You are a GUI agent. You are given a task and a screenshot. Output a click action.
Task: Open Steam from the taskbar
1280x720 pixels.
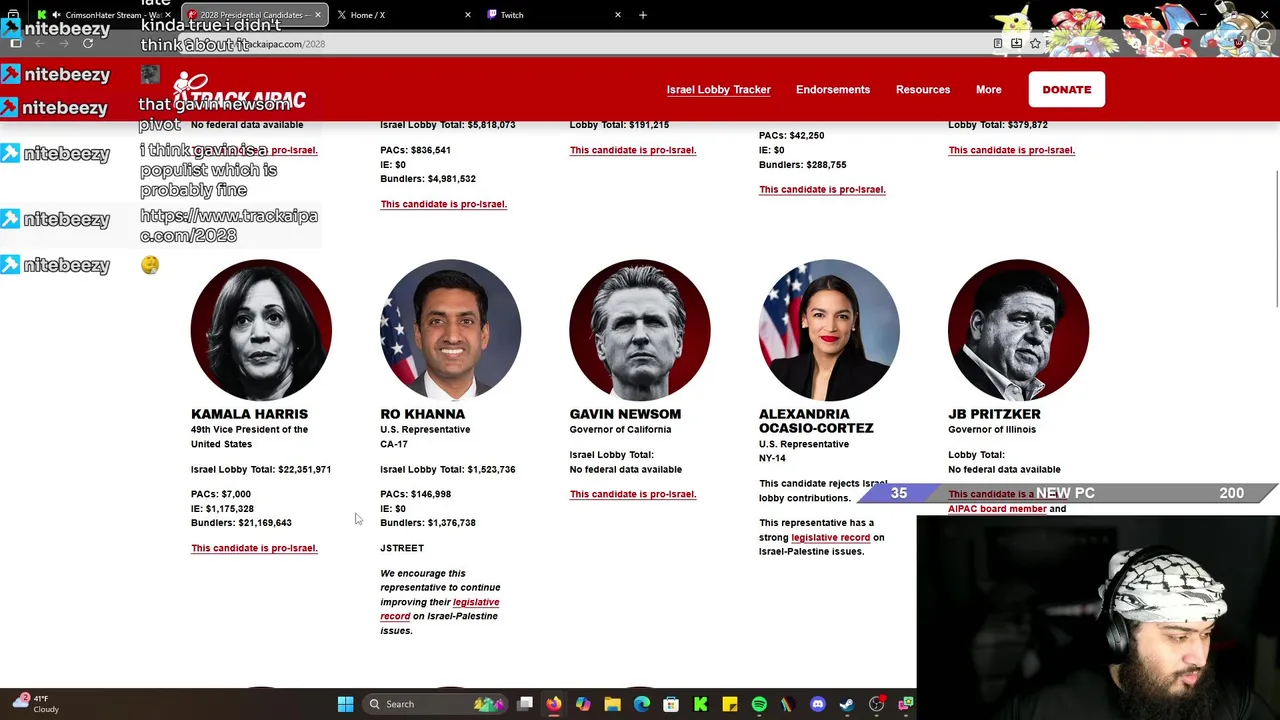pos(847,704)
